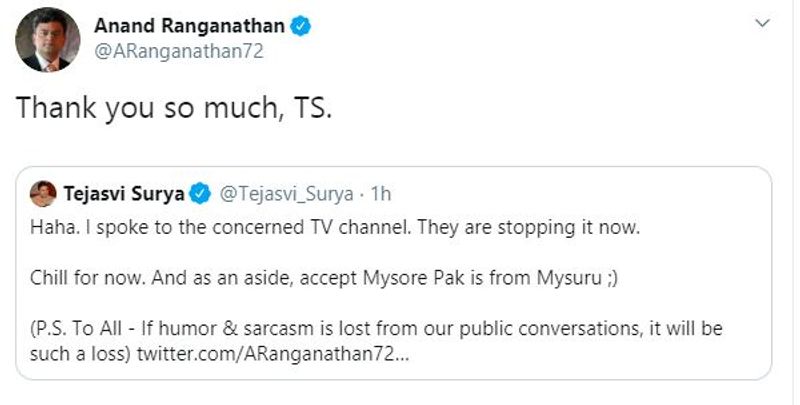This screenshot has width=800, height=405.
Task: Click the "Thank you so much, TS." text
Action: [x=173, y=109]
